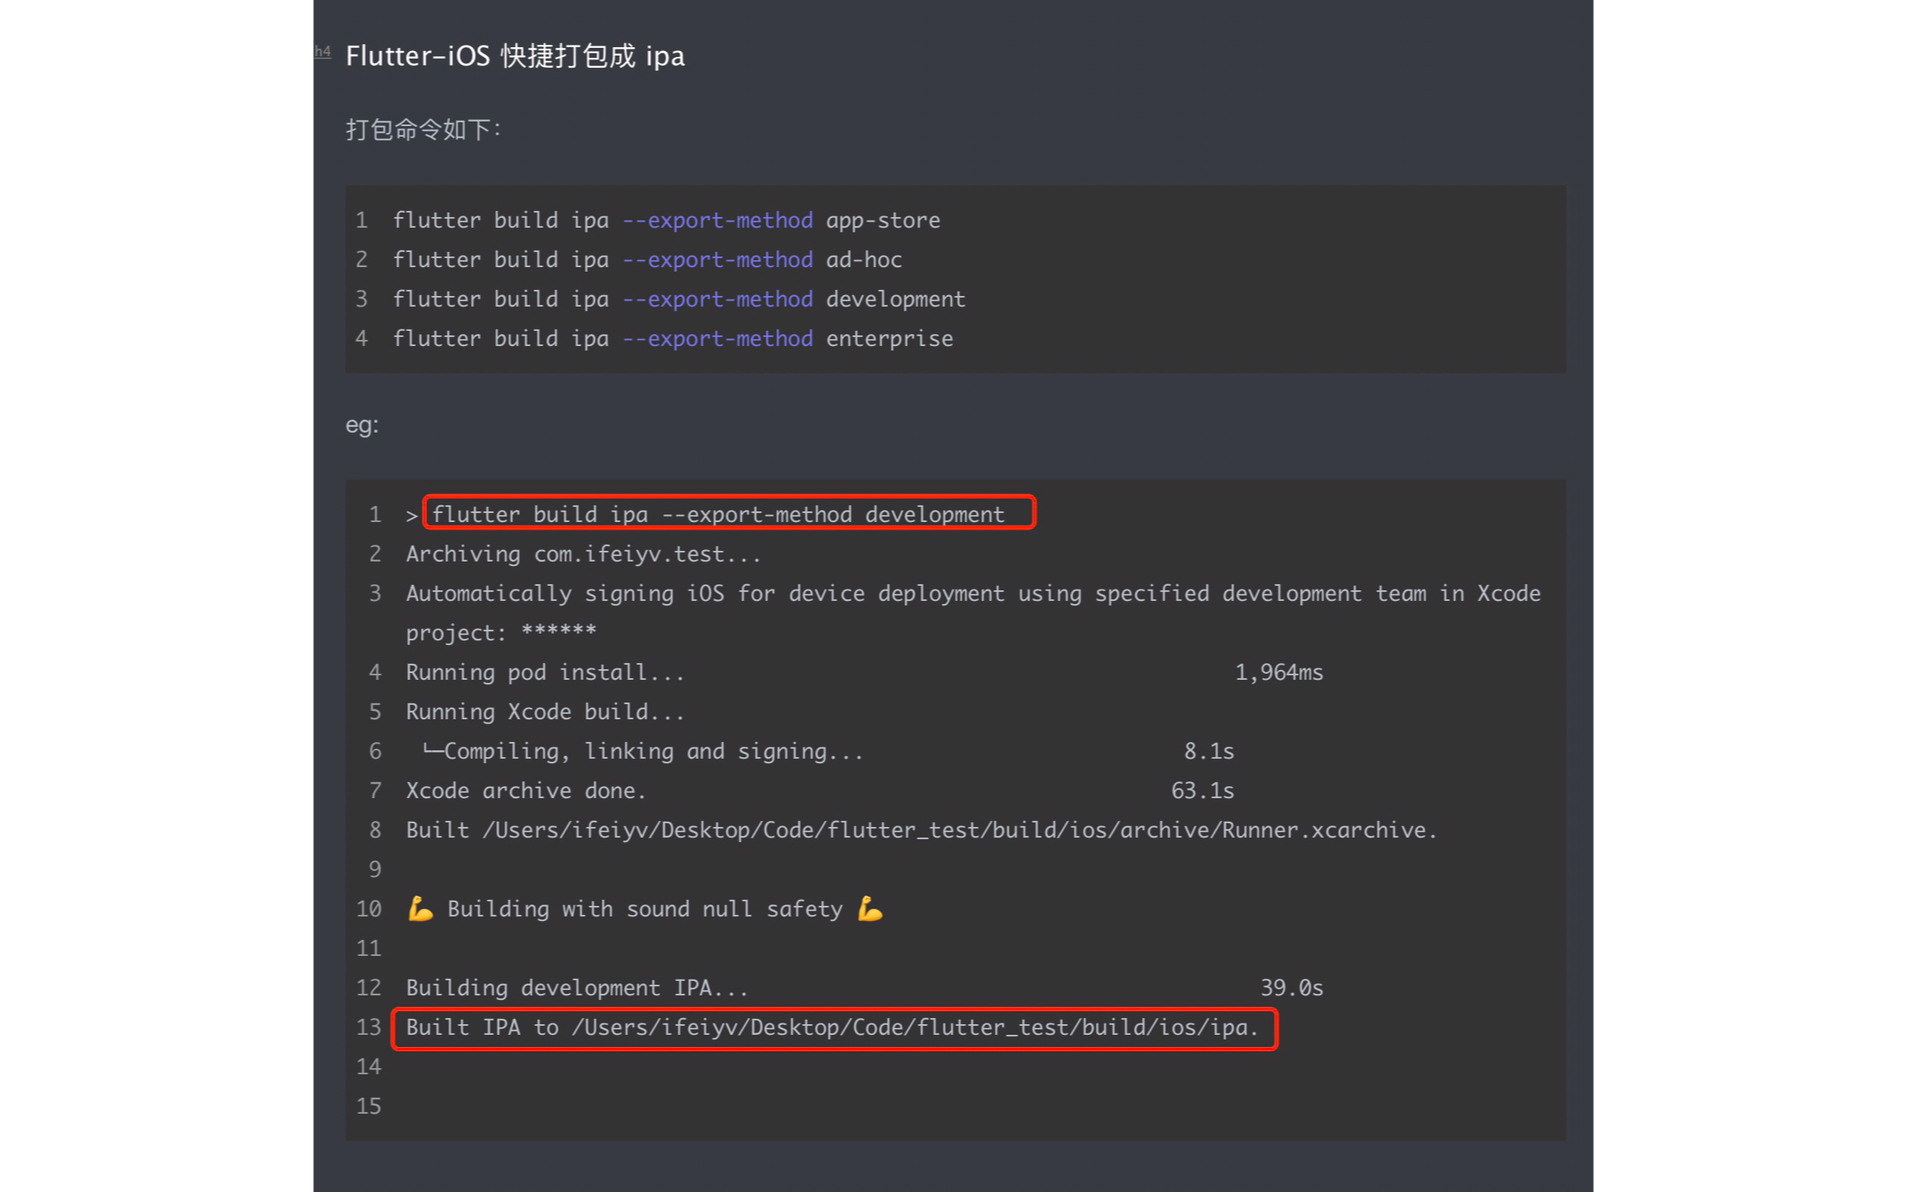Click first code block line ending 'development'

click(x=679, y=299)
